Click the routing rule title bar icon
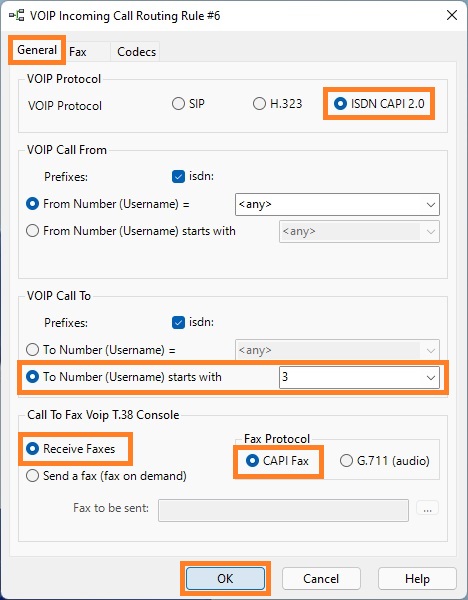This screenshot has height=600, width=468. pyautogui.click(x=16, y=16)
